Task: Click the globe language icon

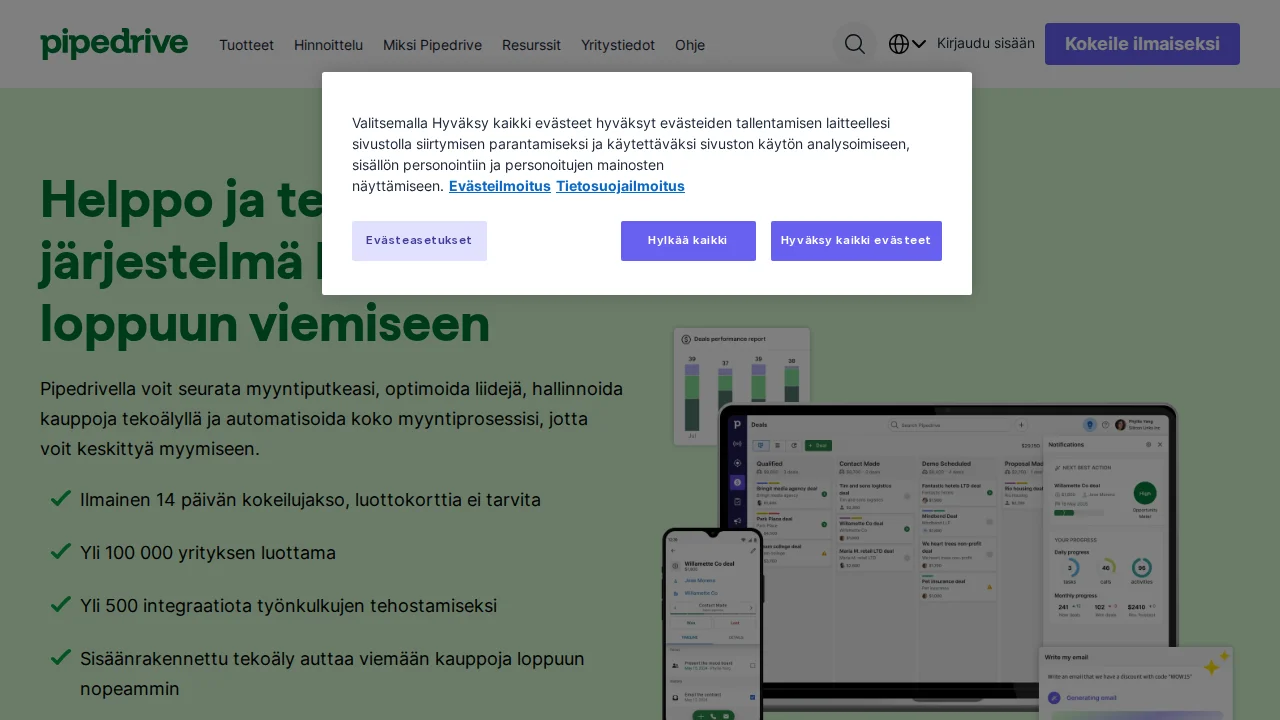Action: (899, 44)
